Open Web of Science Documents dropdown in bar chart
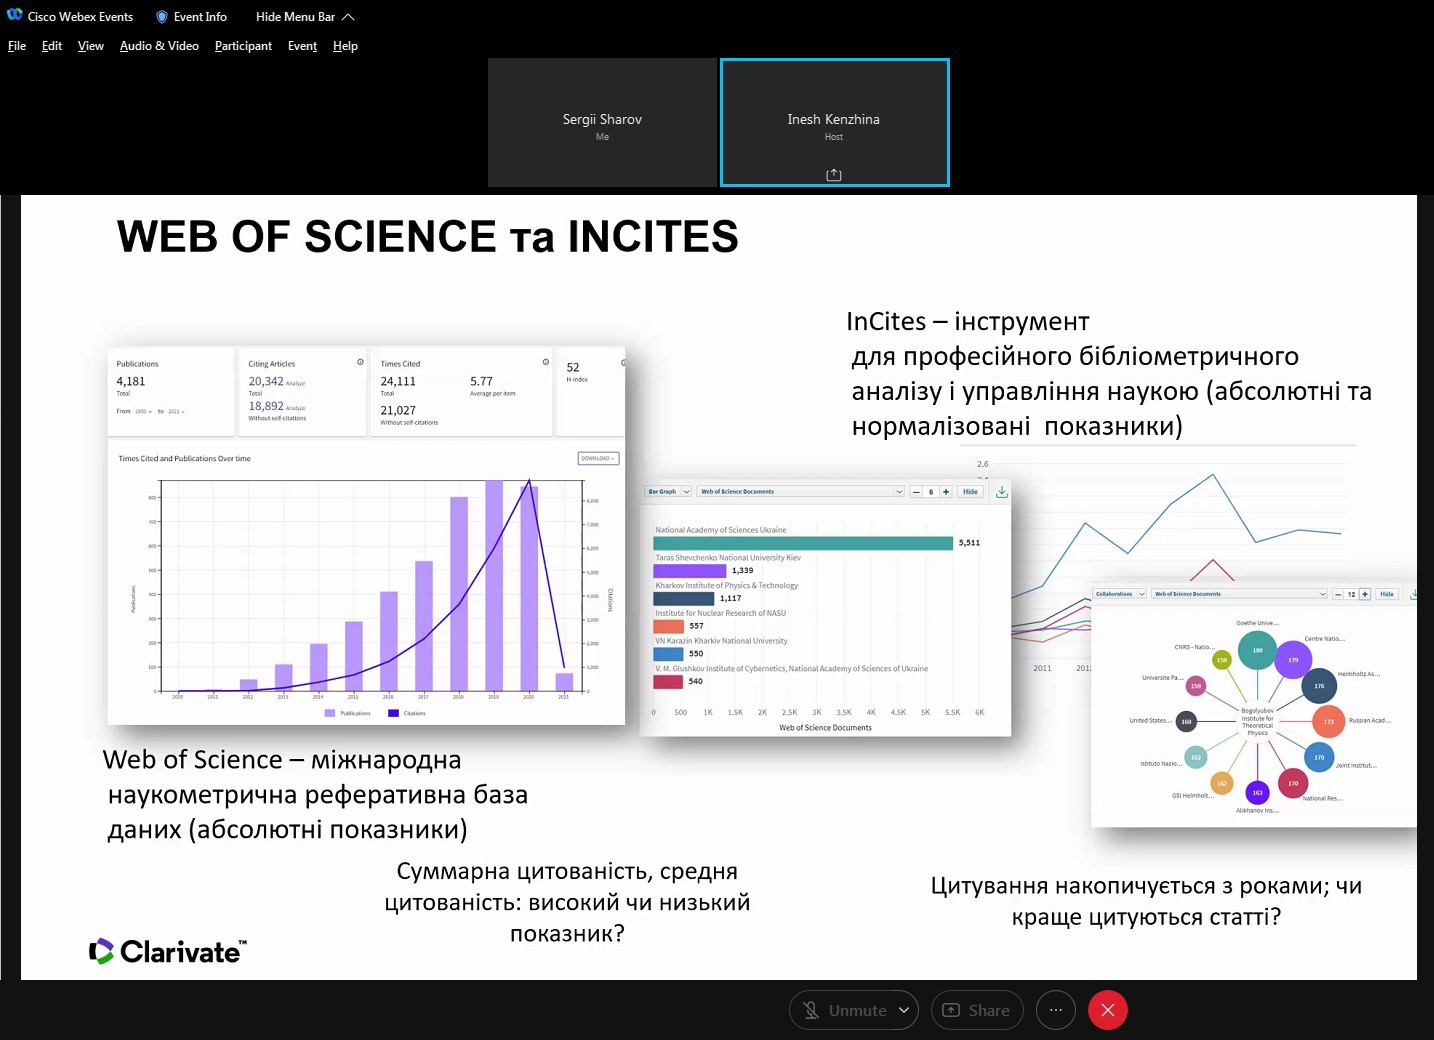The width and height of the screenshot is (1434, 1040). tap(800, 491)
